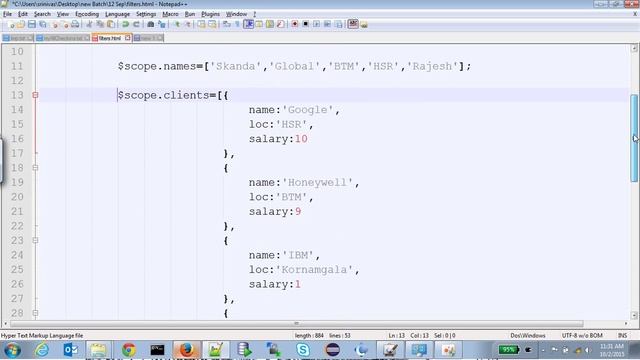Image resolution: width=640 pixels, height=360 pixels.
Task: Click the macro Playback icon
Action: (316, 24)
